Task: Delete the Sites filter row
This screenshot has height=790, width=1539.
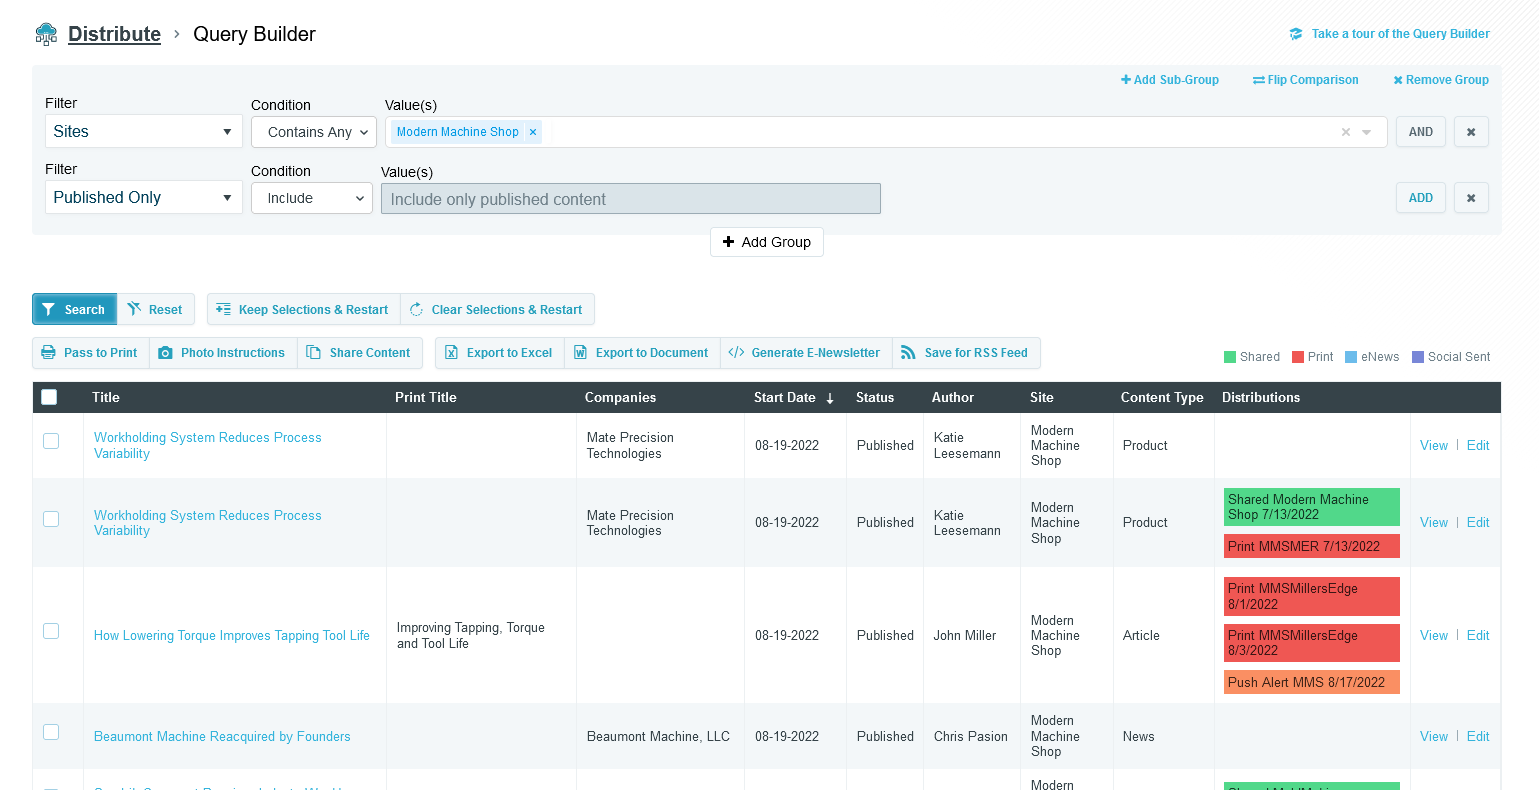Action: coord(1470,132)
